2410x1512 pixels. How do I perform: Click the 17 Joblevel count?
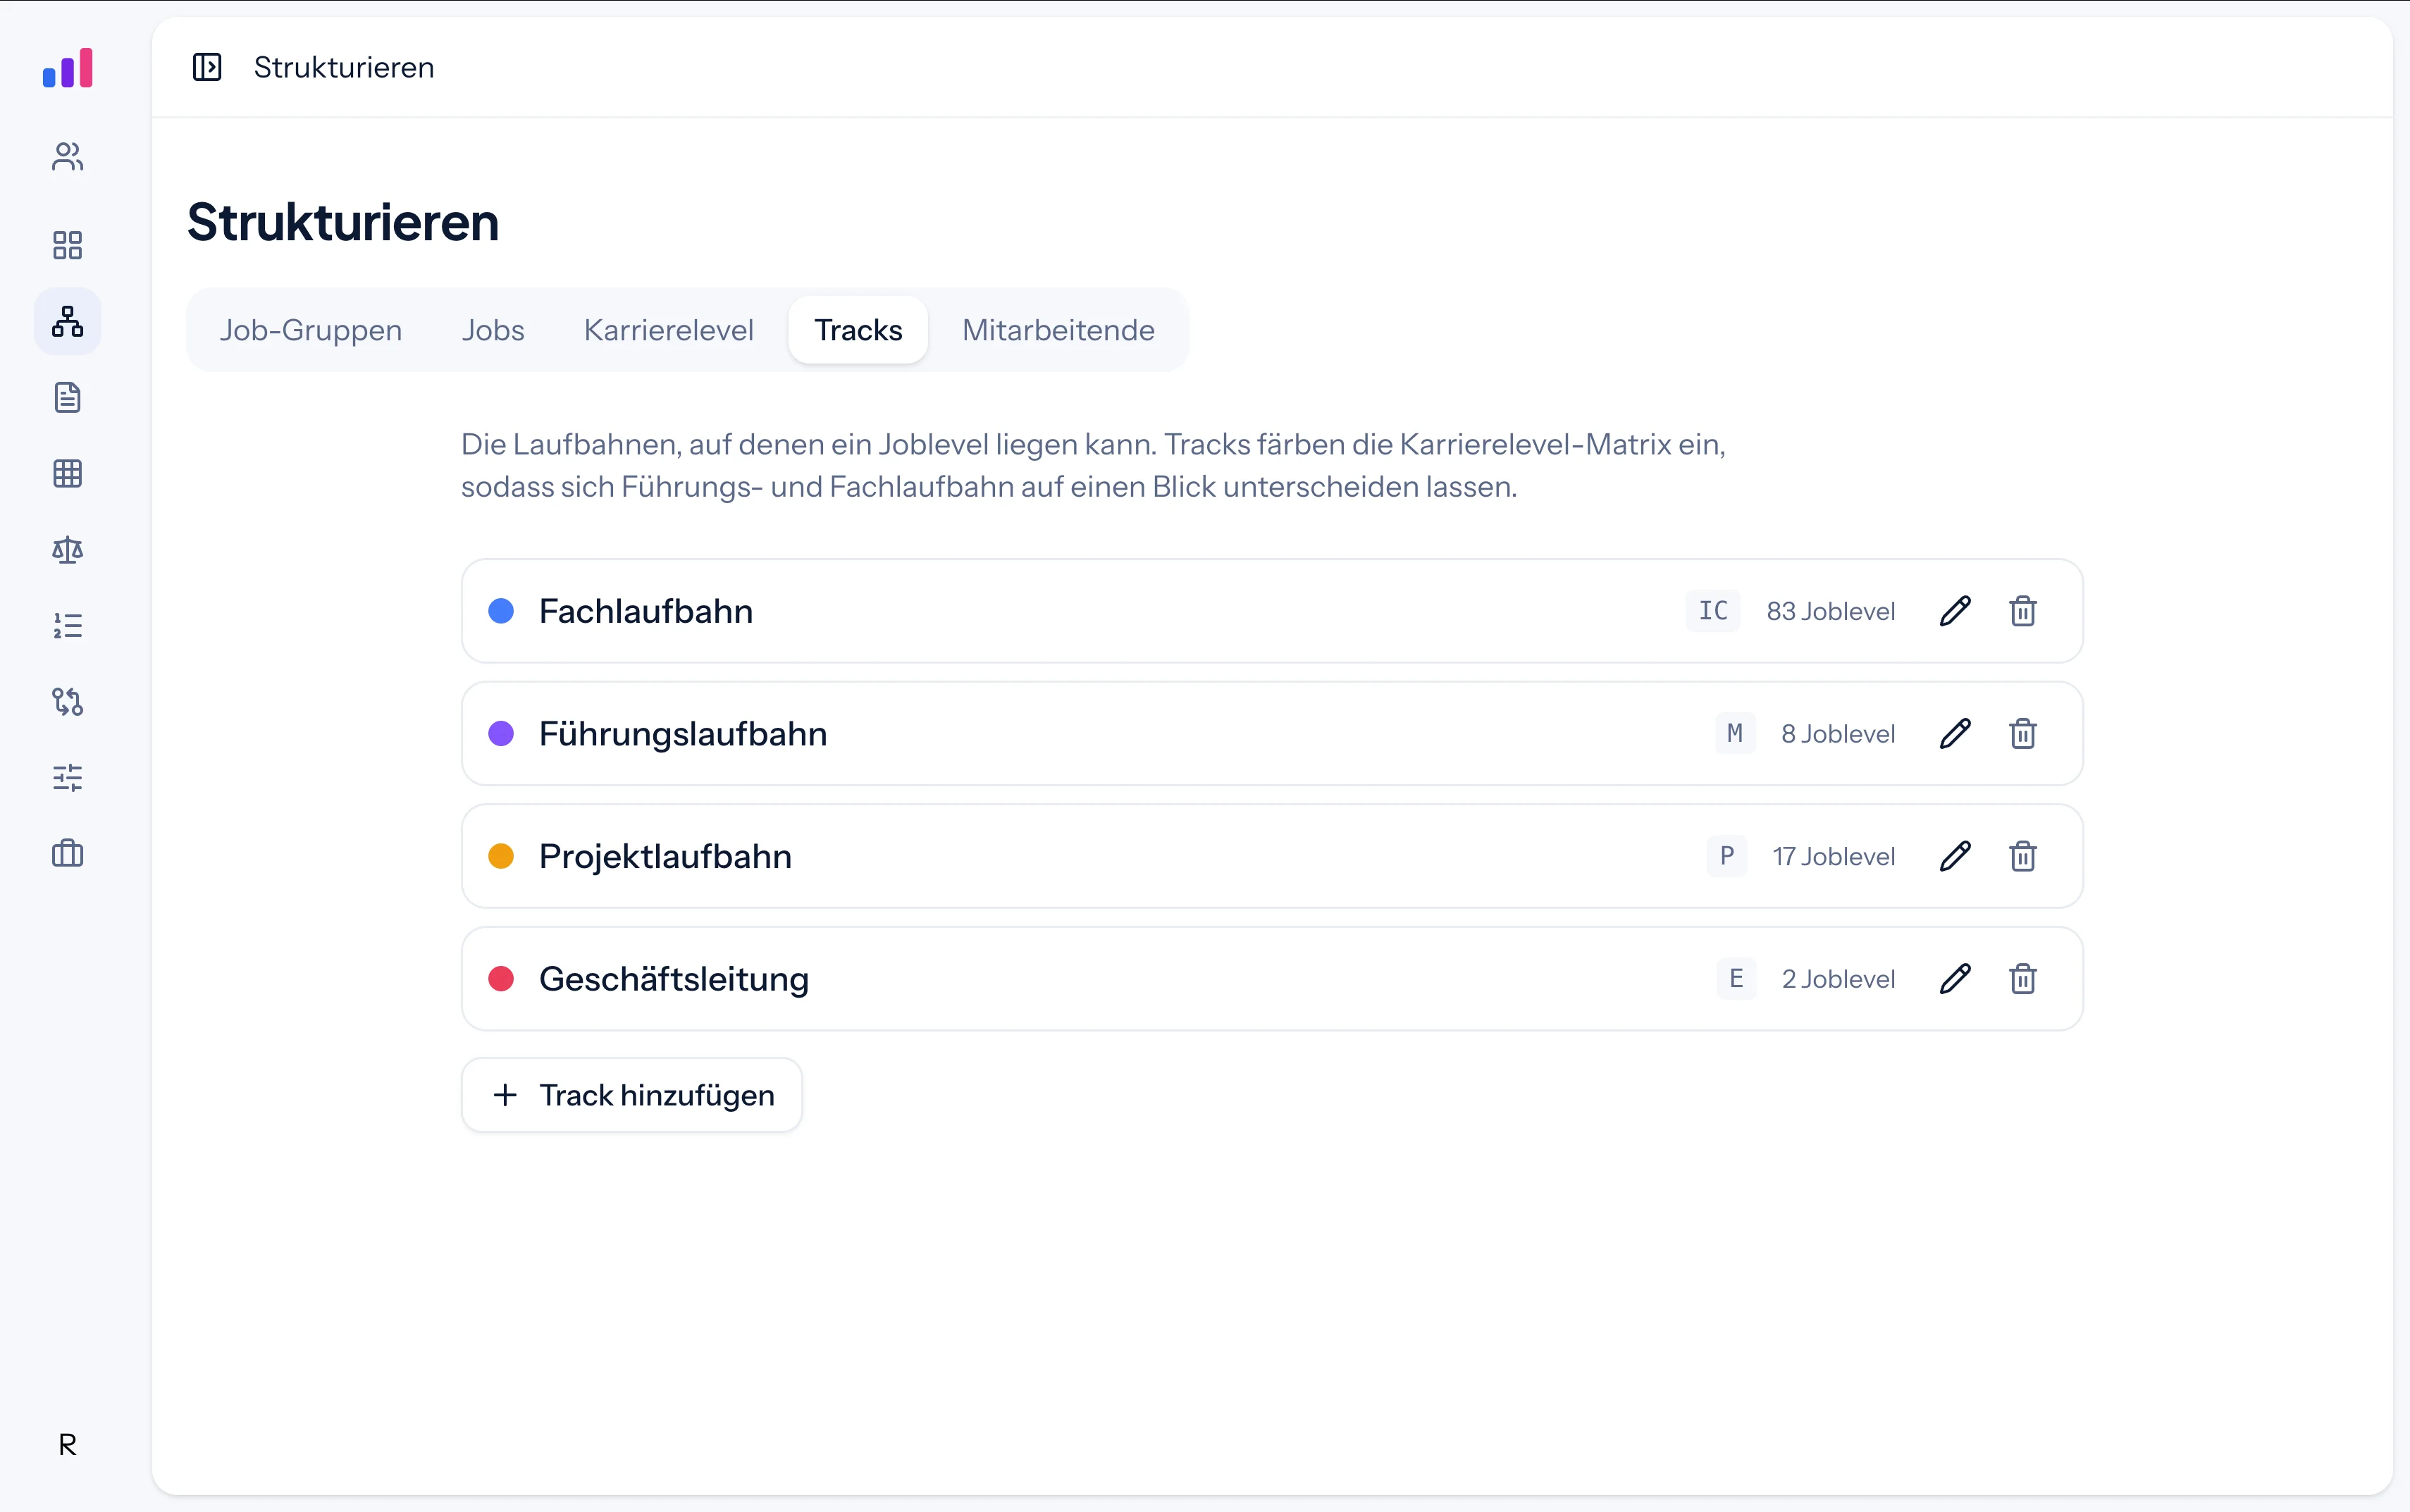pyautogui.click(x=1833, y=856)
